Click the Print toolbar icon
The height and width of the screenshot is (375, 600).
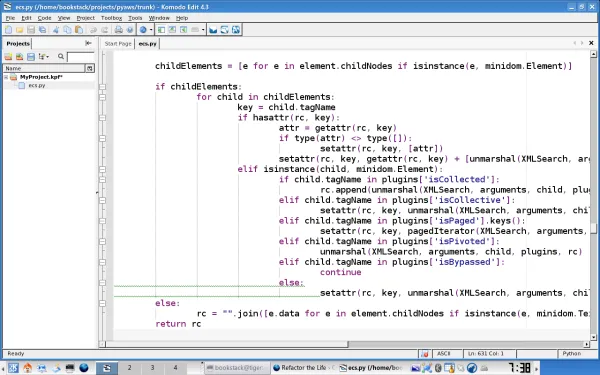point(119,30)
